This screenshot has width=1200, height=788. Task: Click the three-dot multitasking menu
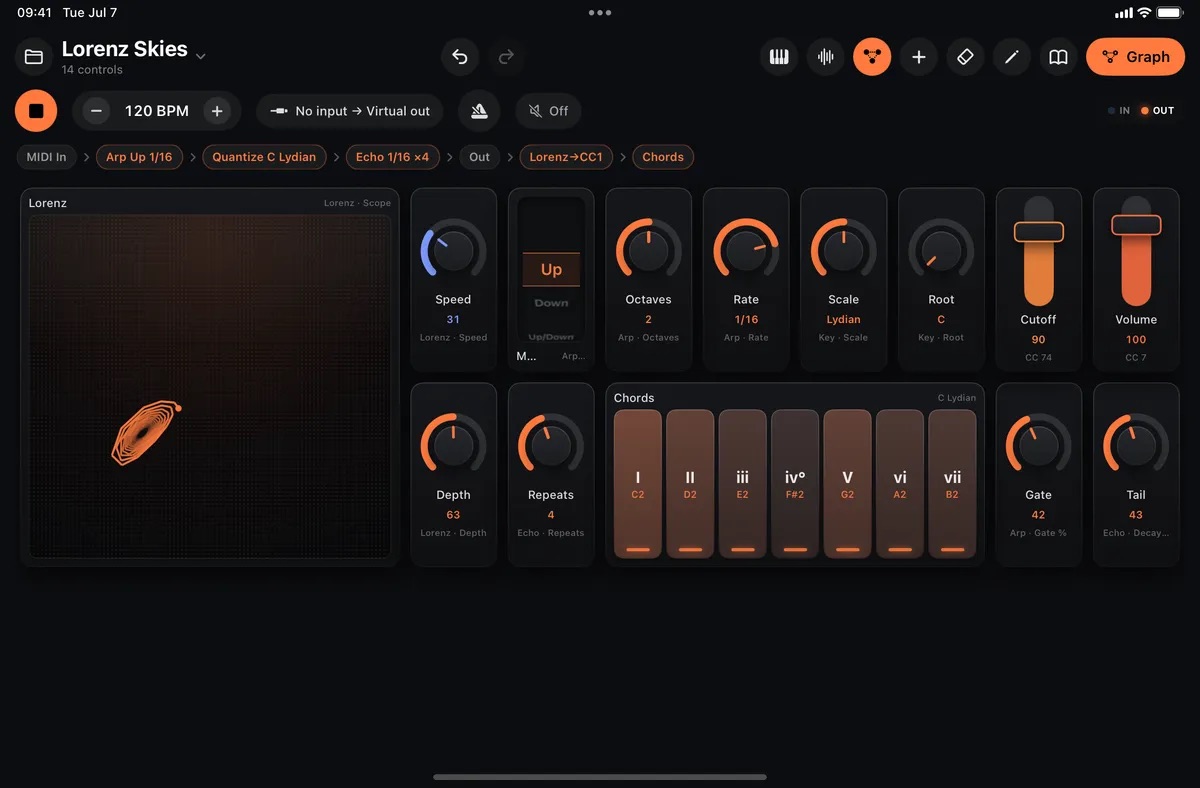point(600,13)
